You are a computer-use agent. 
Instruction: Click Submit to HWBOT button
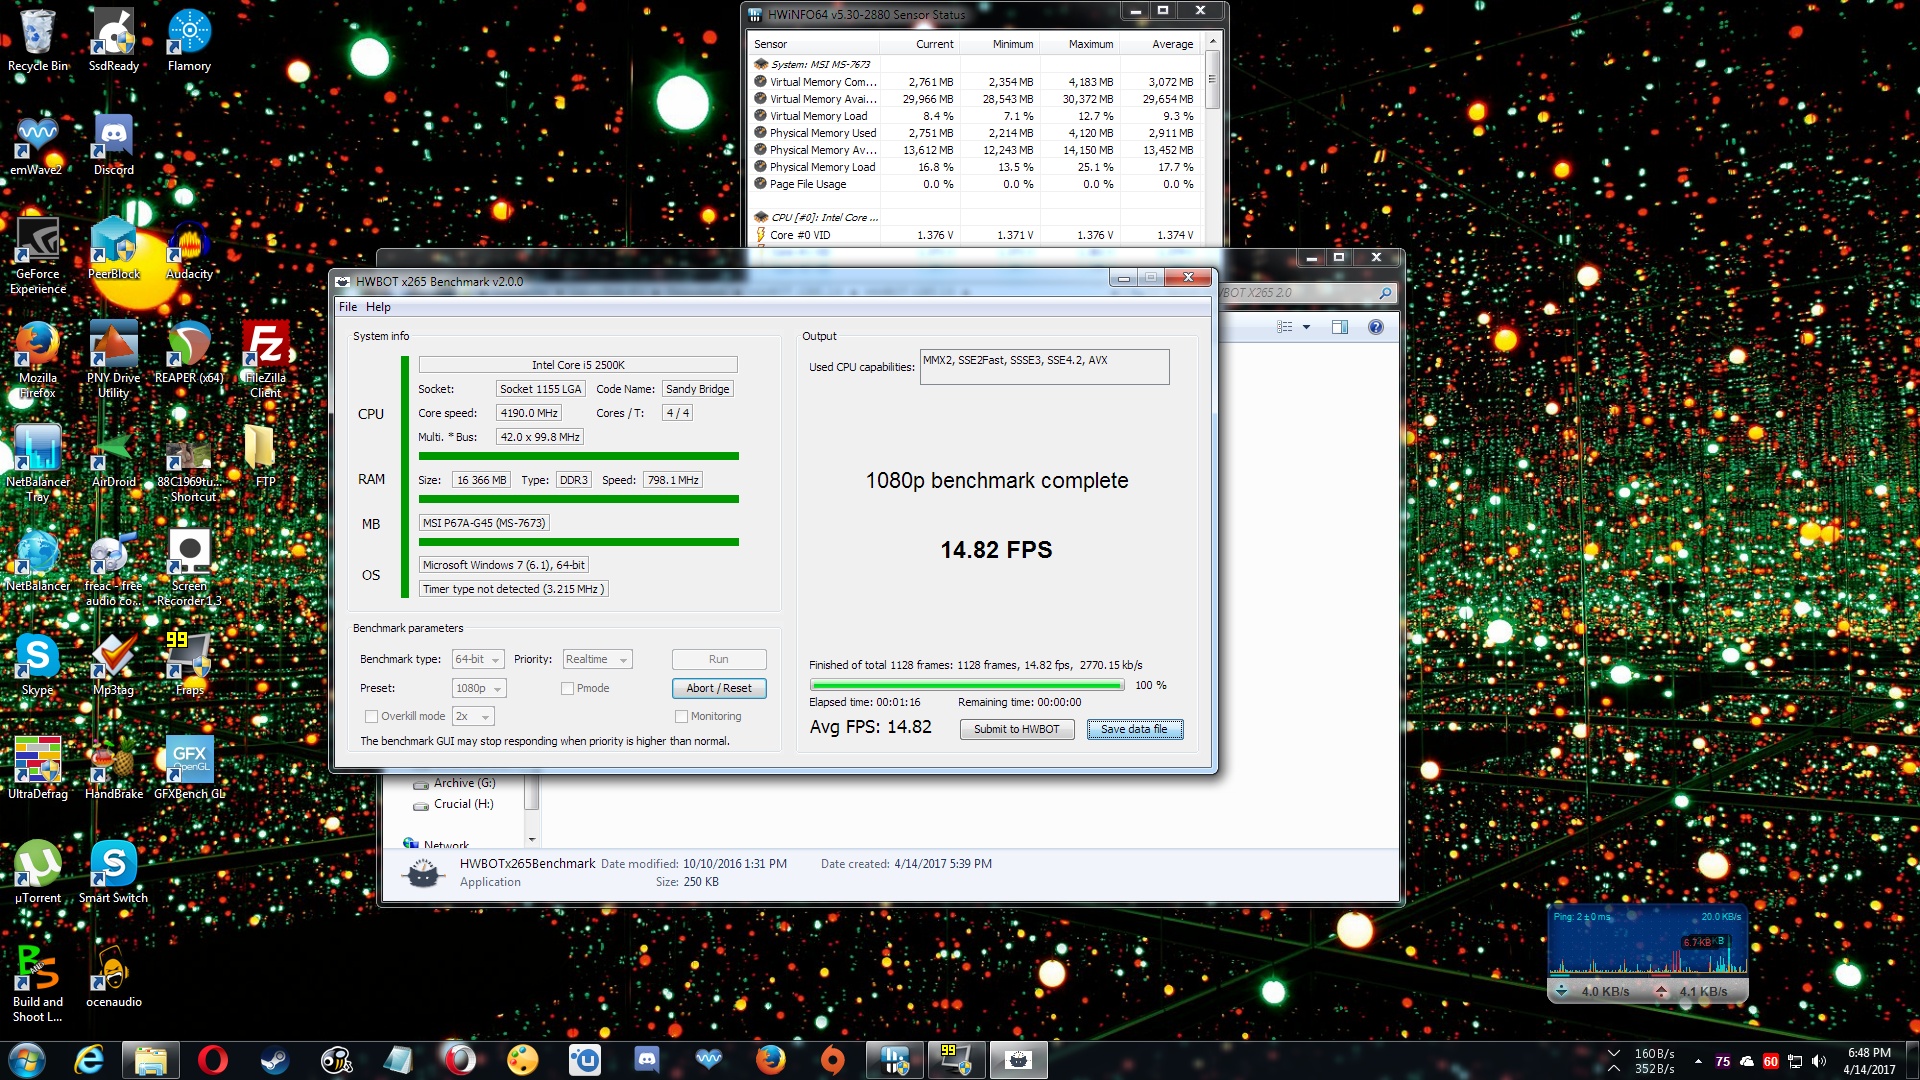coord(1017,729)
